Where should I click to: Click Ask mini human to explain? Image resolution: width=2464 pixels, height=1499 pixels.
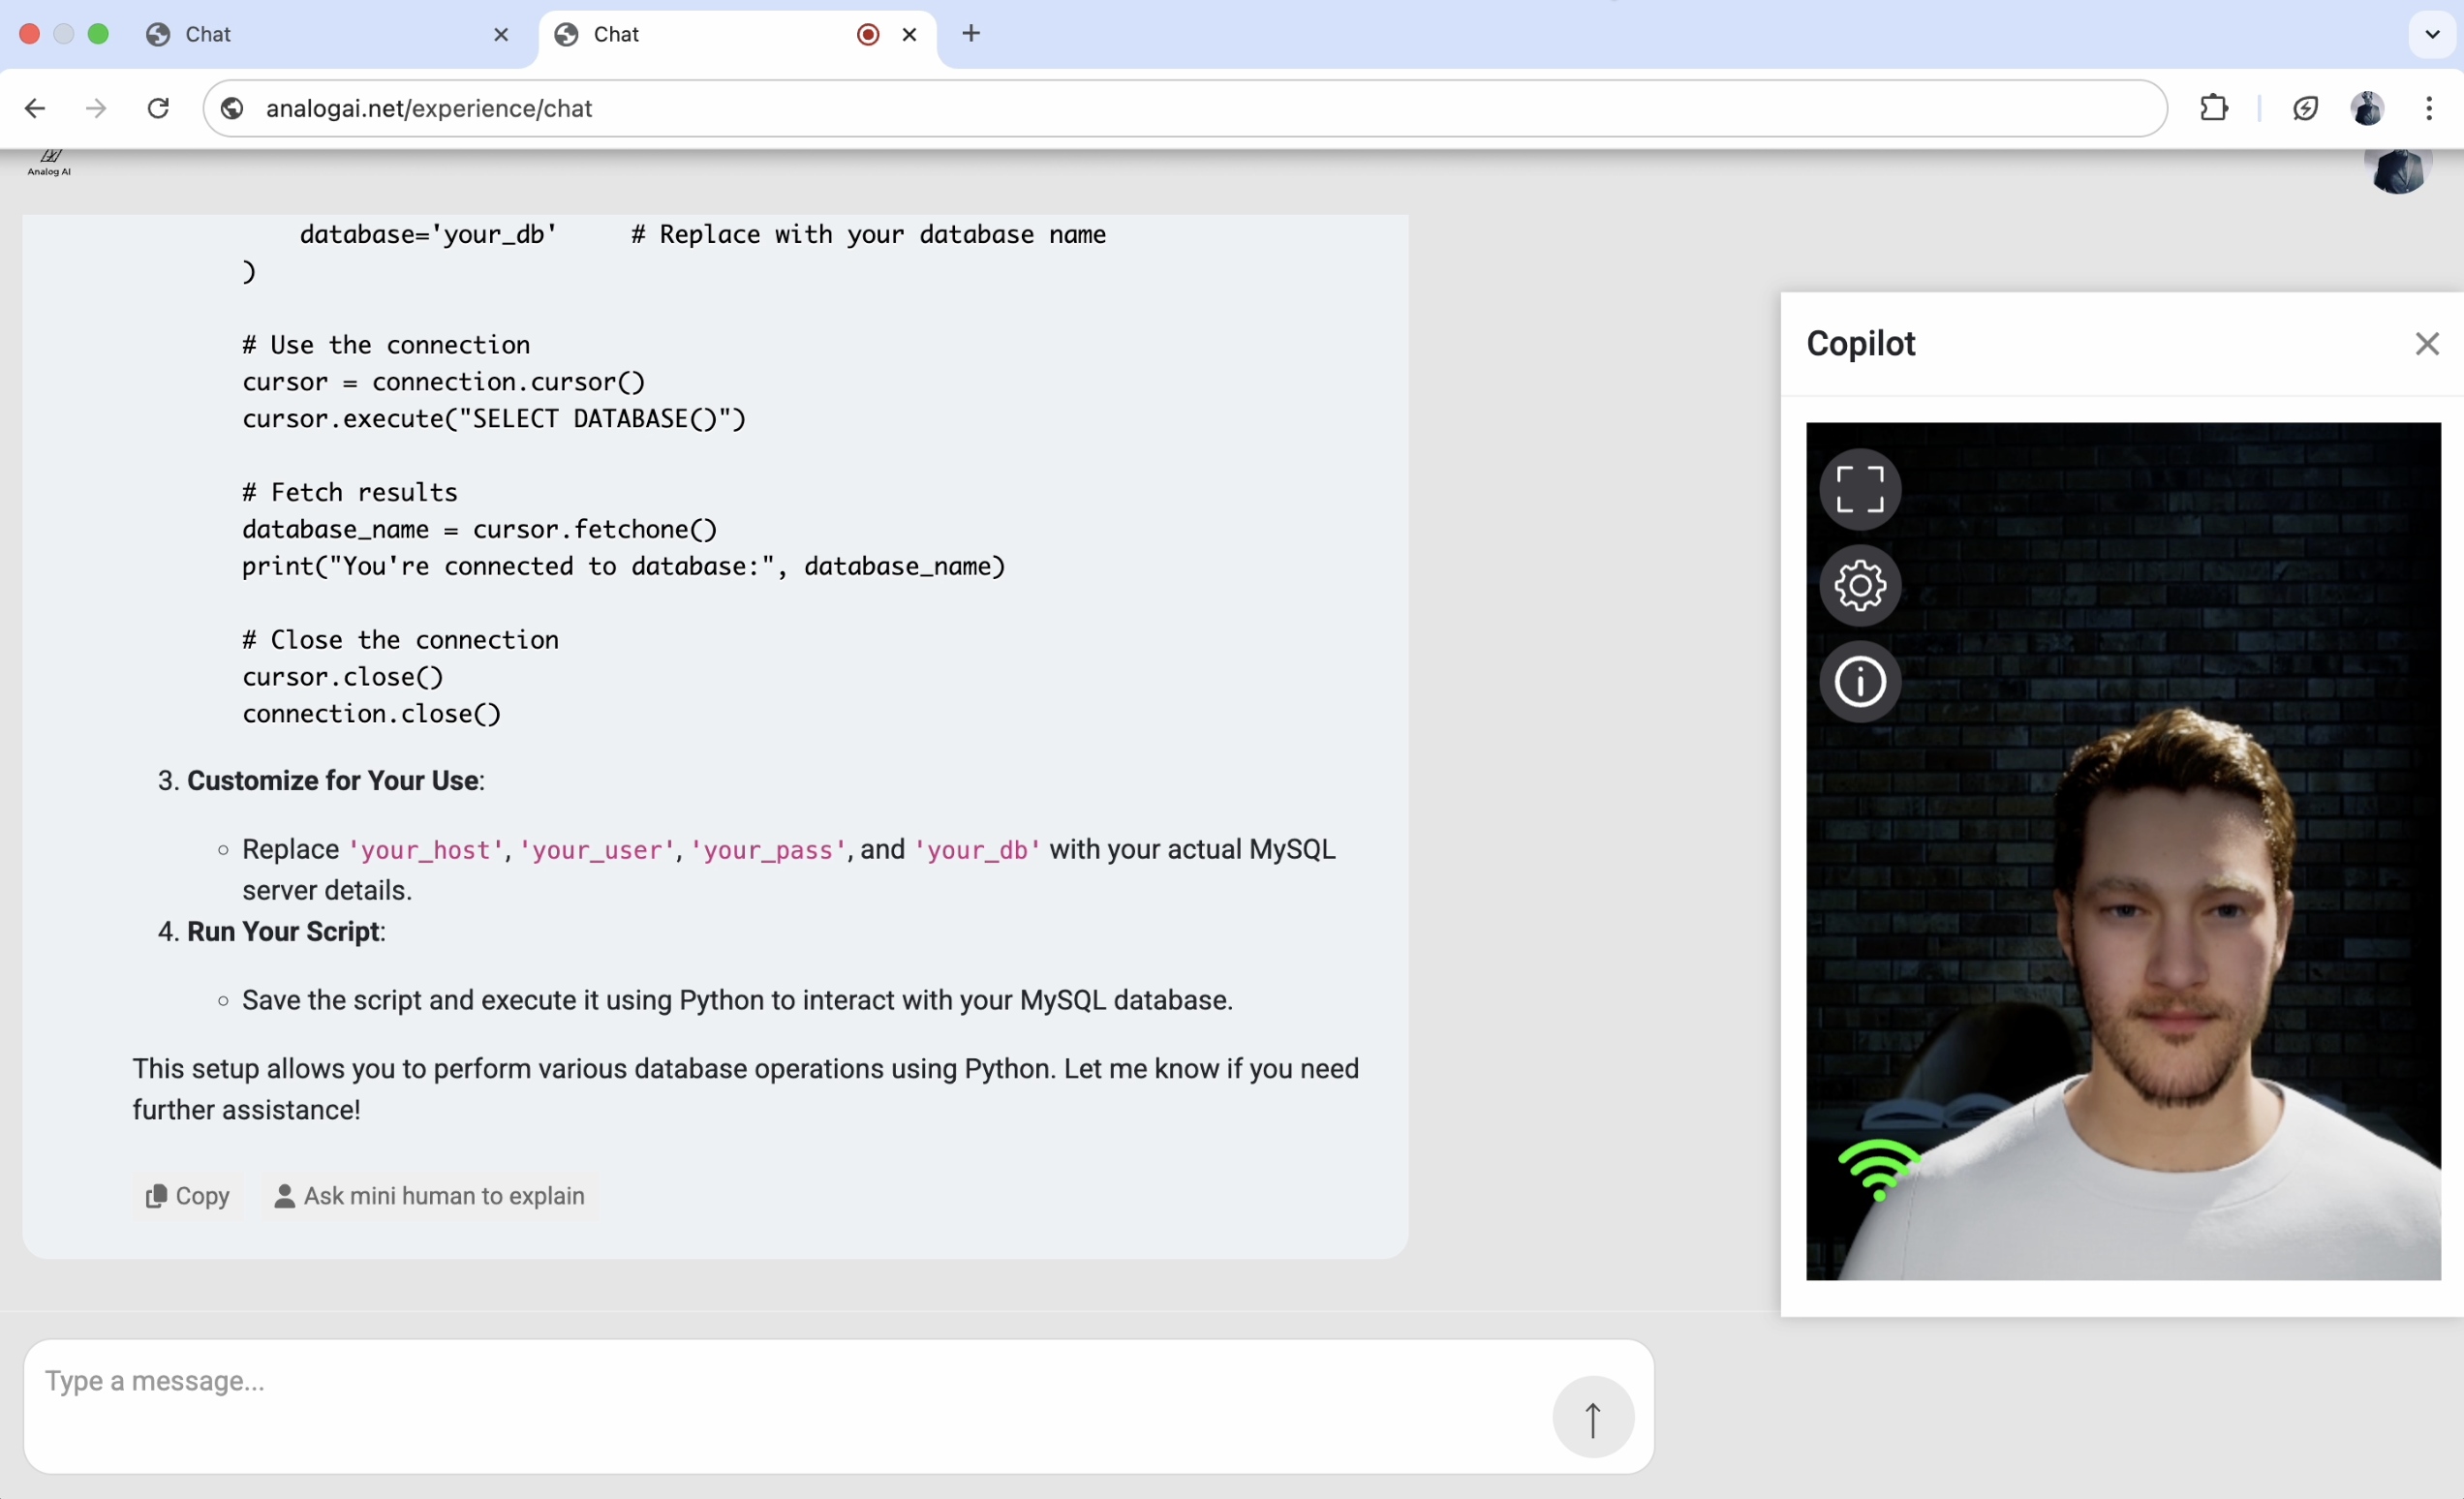pyautogui.click(x=430, y=1195)
